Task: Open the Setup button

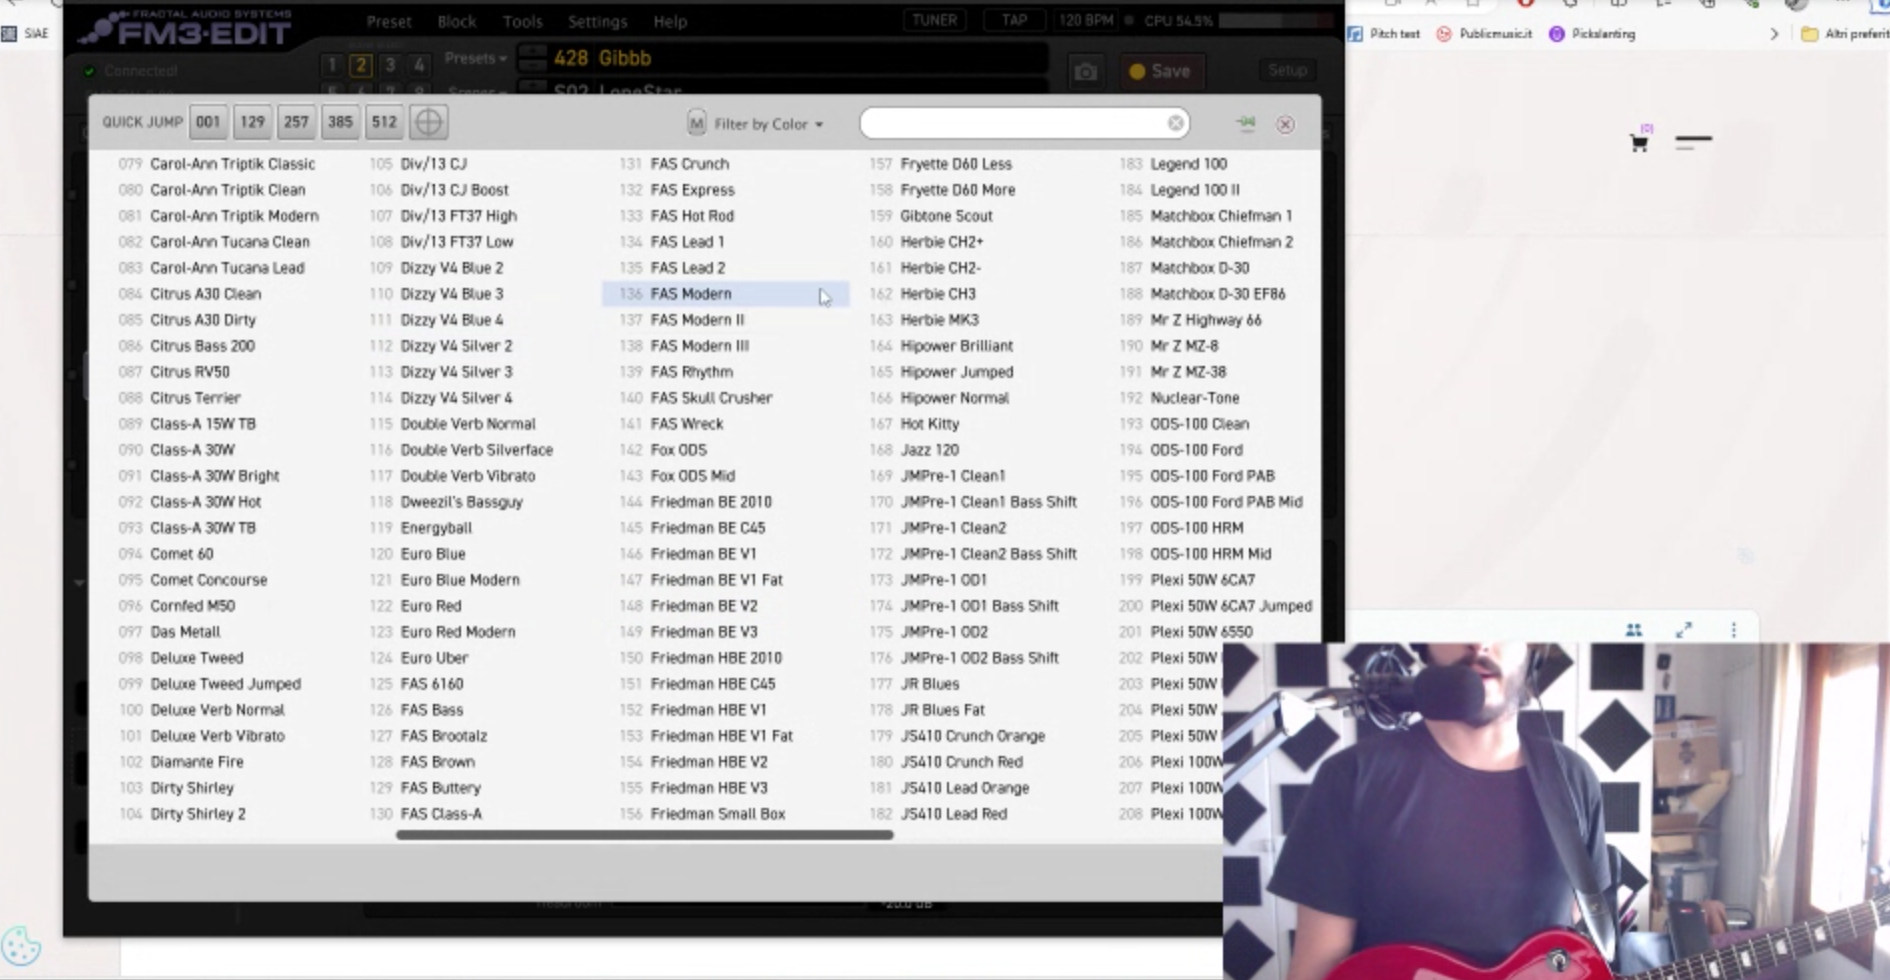Action: (x=1287, y=70)
